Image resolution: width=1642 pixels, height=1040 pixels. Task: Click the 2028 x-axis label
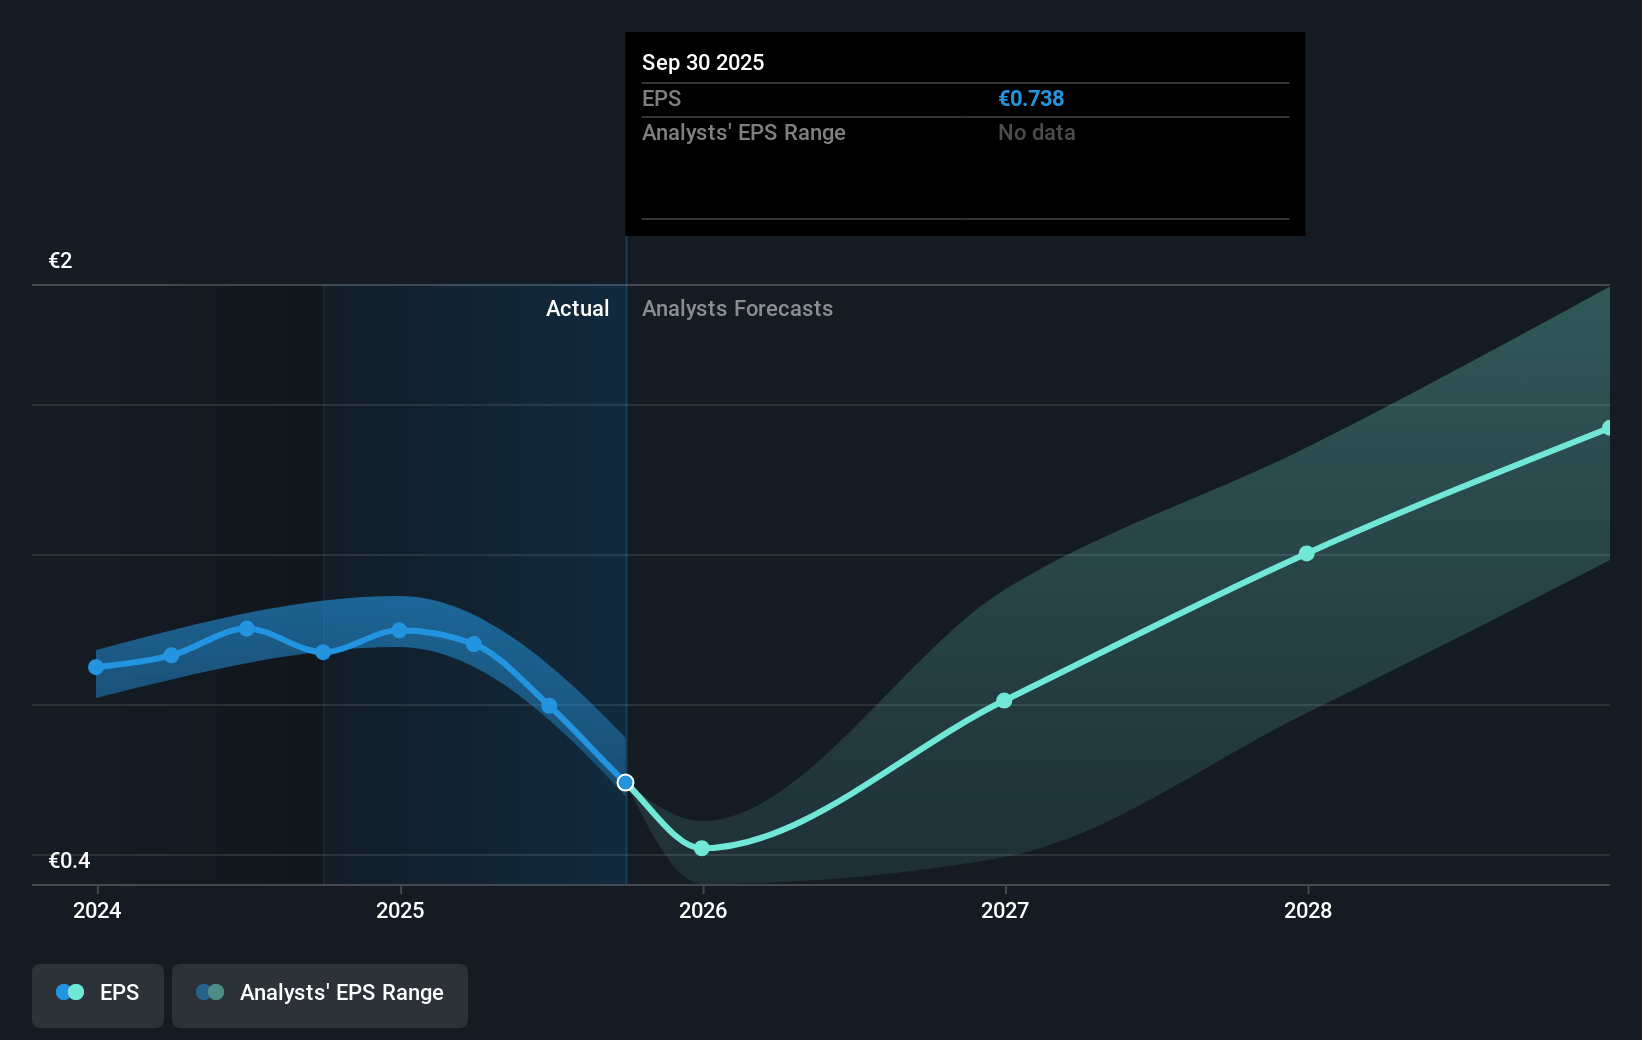click(1307, 910)
